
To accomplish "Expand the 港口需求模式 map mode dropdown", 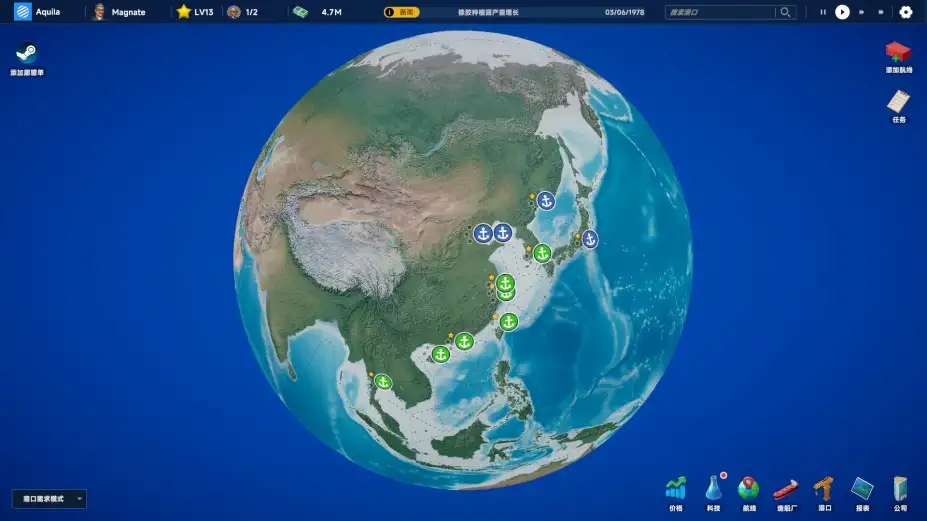I will tap(49, 499).
